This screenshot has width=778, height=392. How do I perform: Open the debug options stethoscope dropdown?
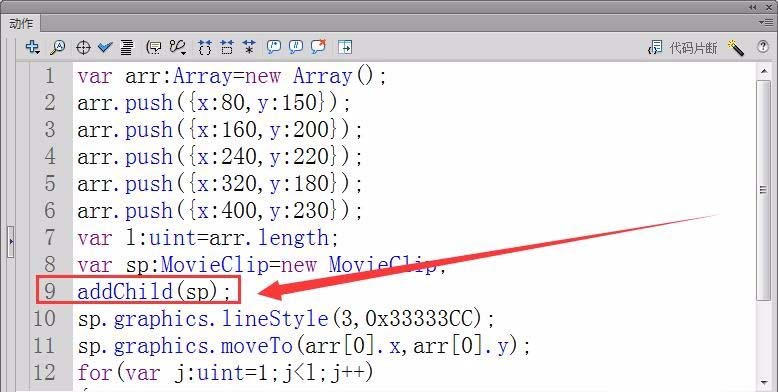(177, 47)
